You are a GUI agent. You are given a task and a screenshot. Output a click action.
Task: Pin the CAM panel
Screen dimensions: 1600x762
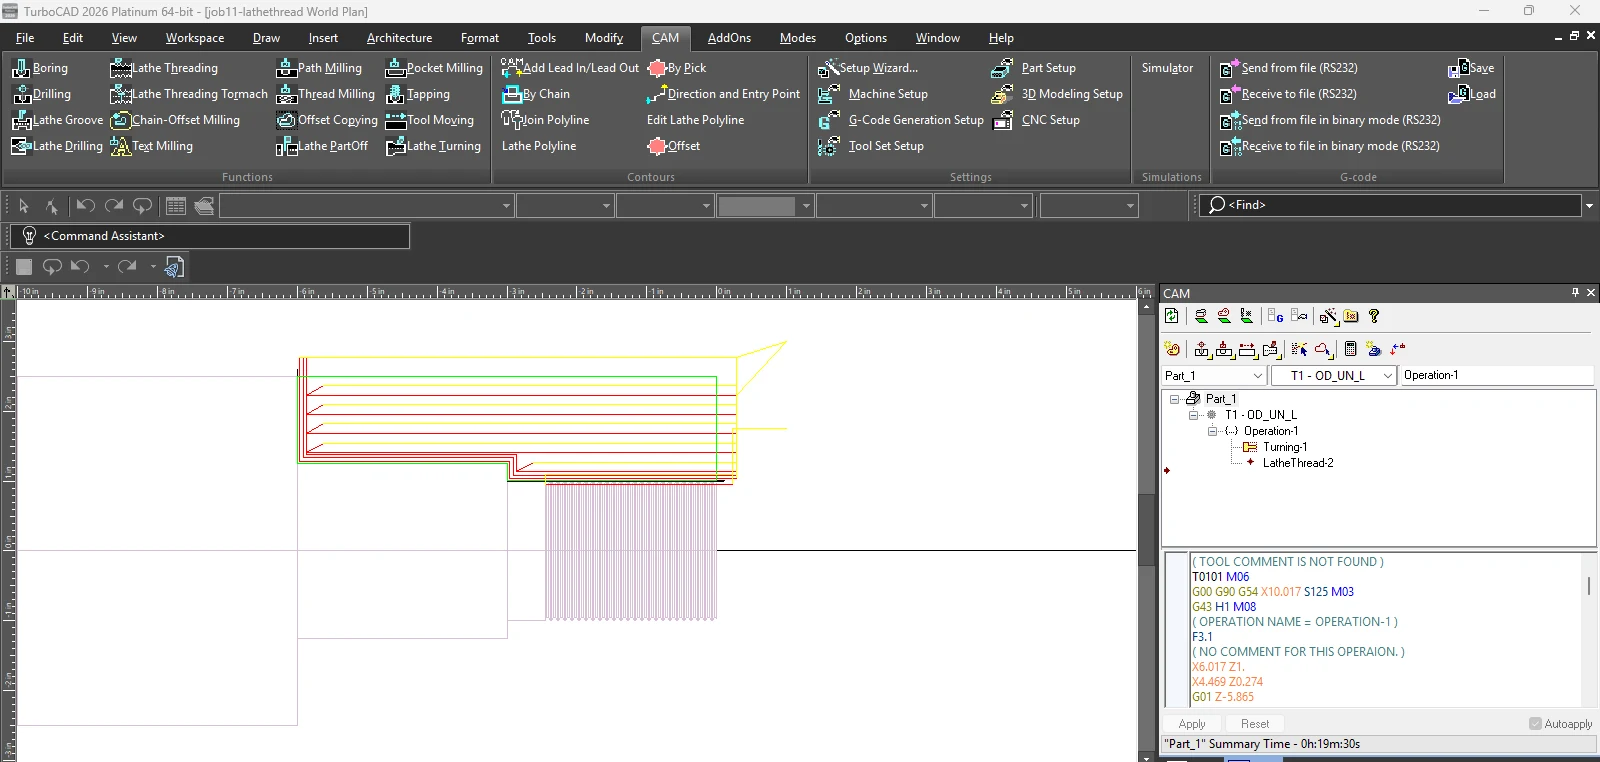click(1575, 292)
